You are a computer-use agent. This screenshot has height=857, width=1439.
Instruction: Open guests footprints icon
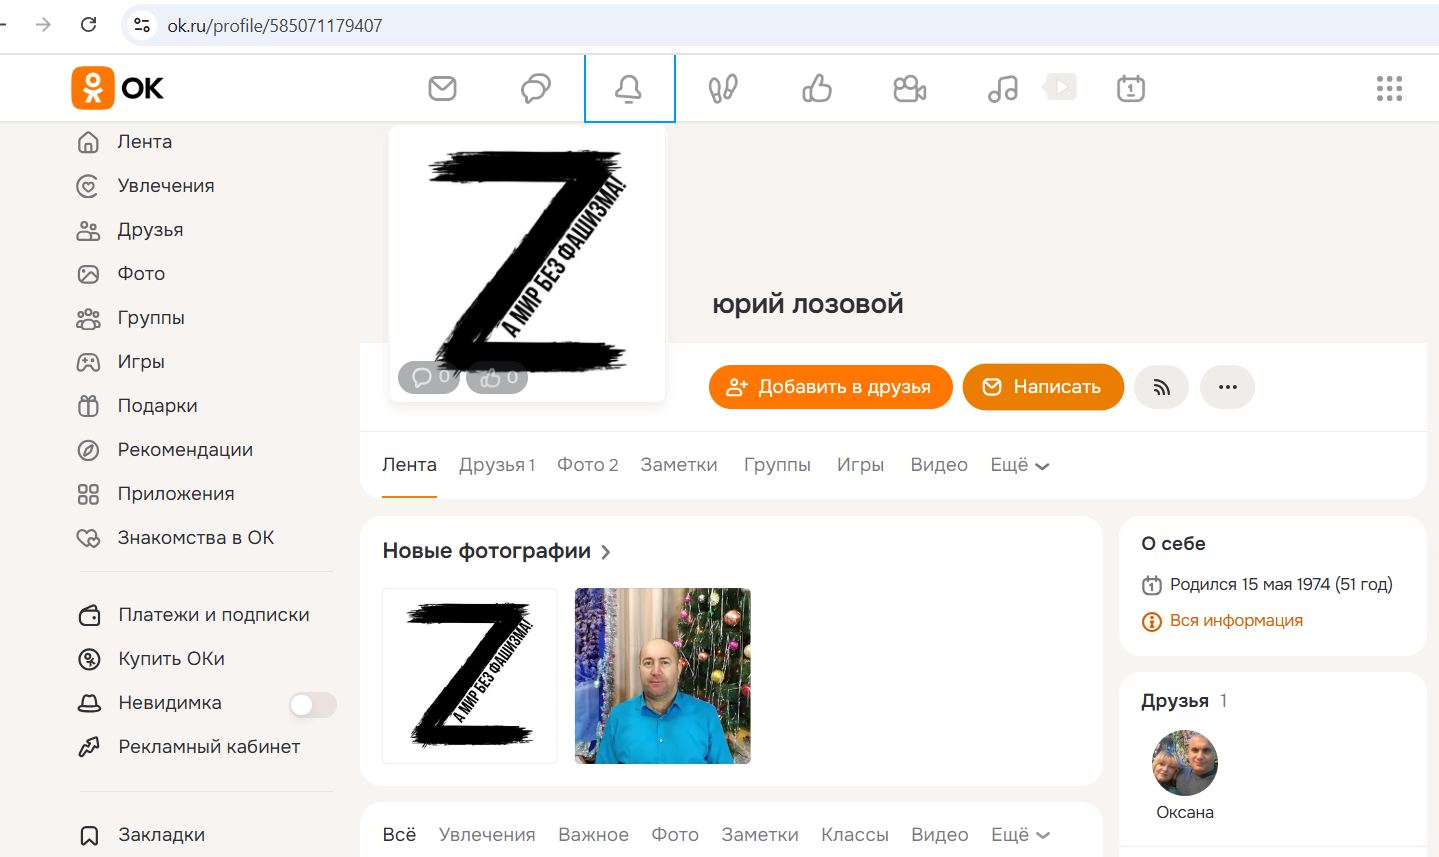tap(723, 89)
